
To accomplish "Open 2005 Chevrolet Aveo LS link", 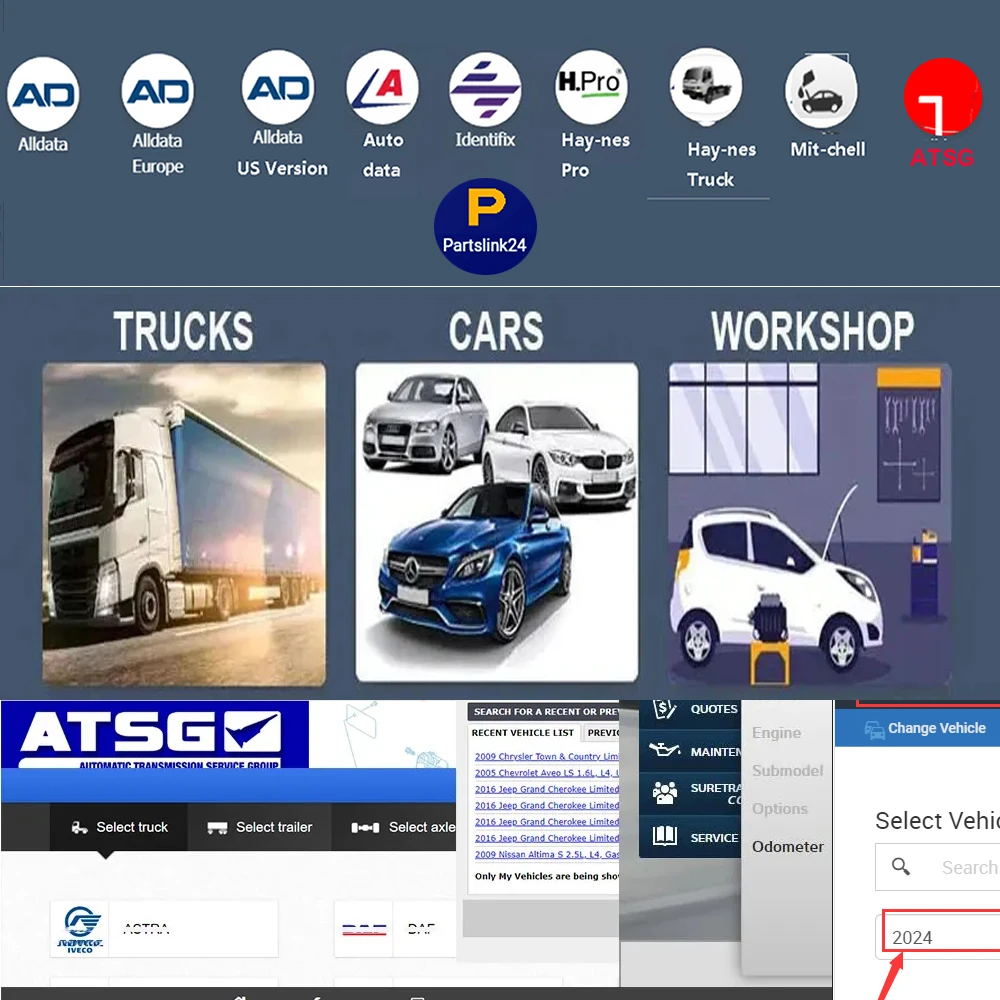I will (x=547, y=773).
